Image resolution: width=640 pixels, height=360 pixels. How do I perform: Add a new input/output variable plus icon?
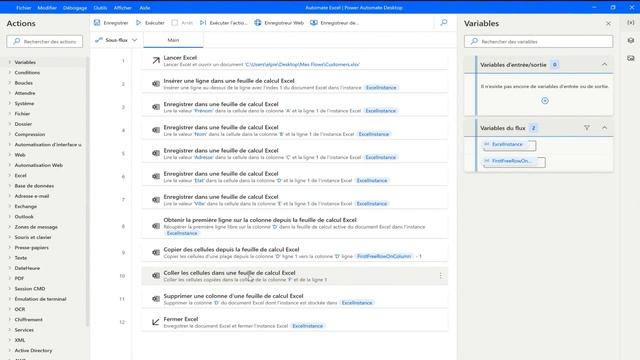(545, 101)
